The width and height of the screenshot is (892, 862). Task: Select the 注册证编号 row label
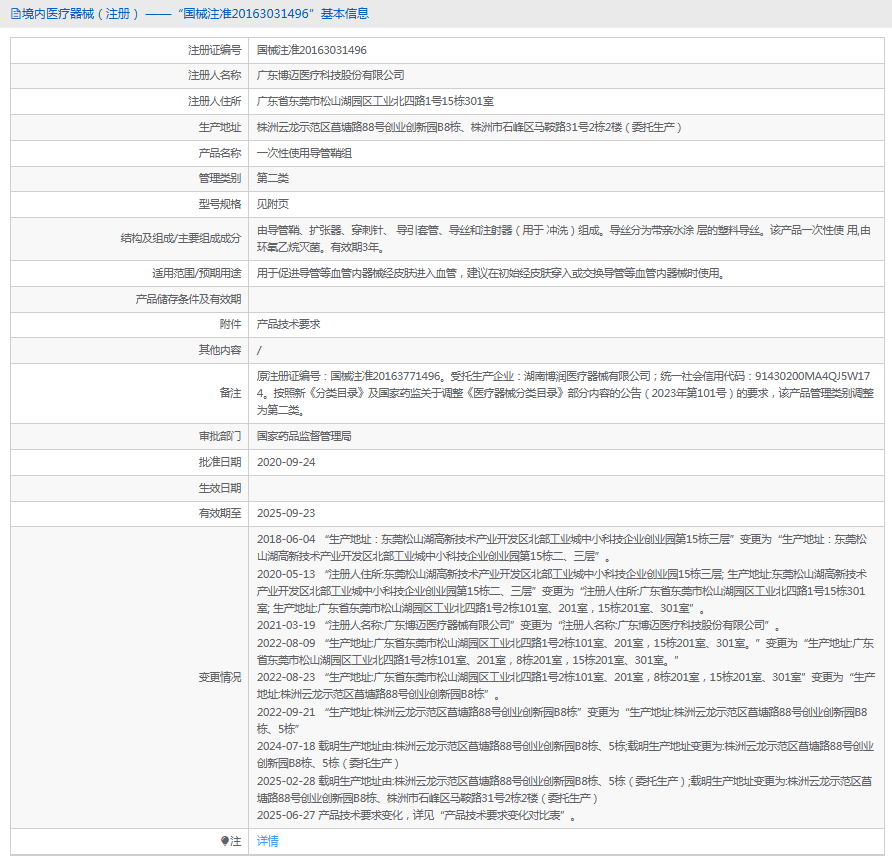[214, 50]
